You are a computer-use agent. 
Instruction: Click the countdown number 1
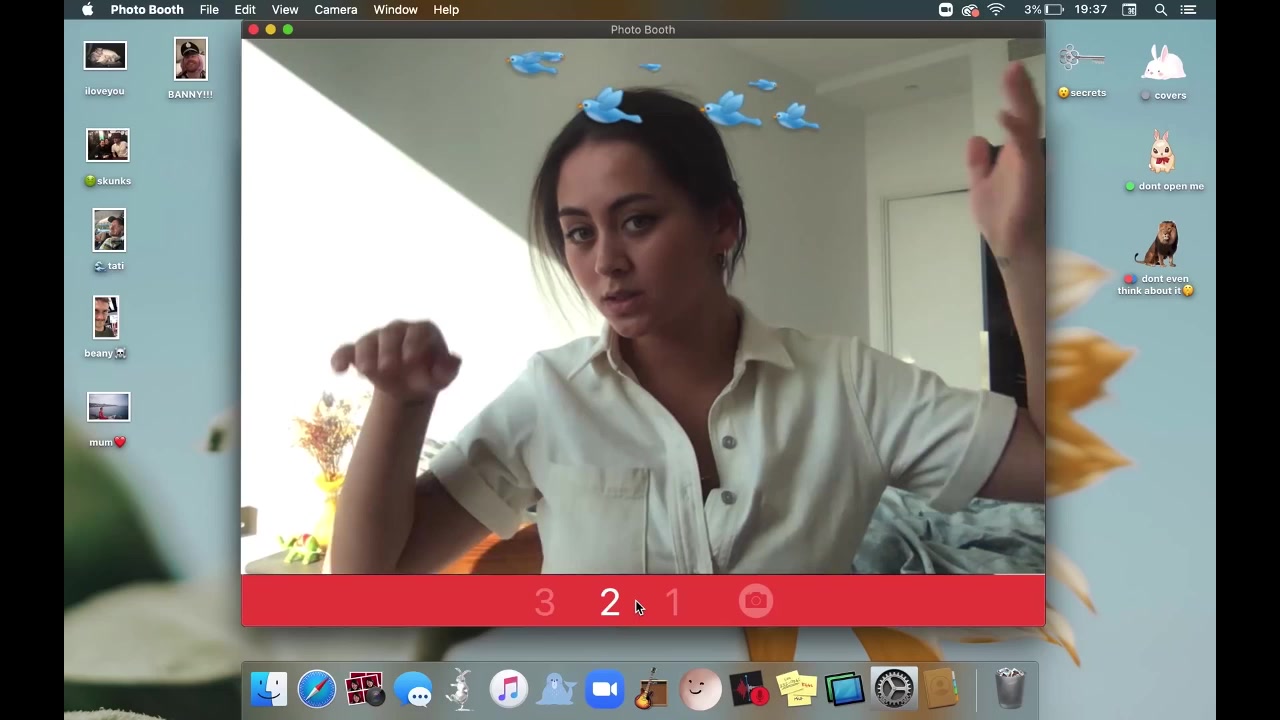672,602
